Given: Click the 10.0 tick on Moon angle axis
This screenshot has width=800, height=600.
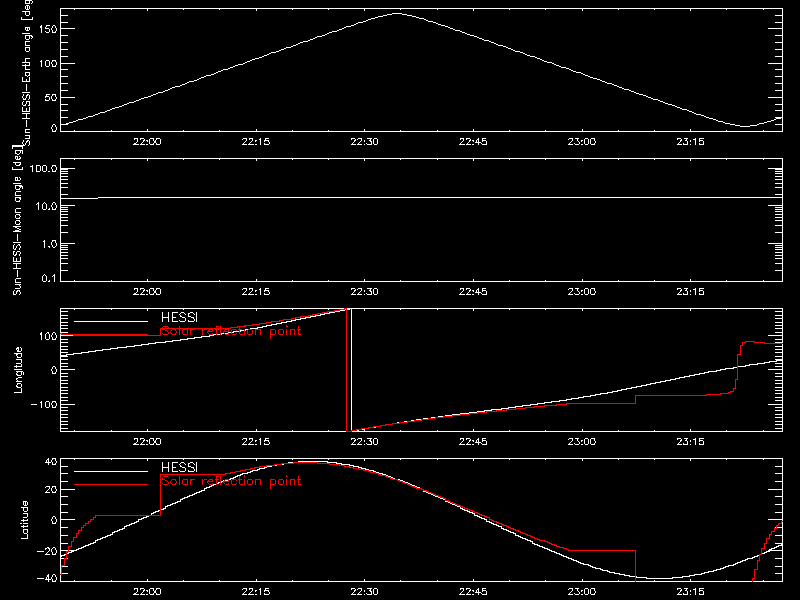Looking at the screenshot, I should [x=46, y=207].
